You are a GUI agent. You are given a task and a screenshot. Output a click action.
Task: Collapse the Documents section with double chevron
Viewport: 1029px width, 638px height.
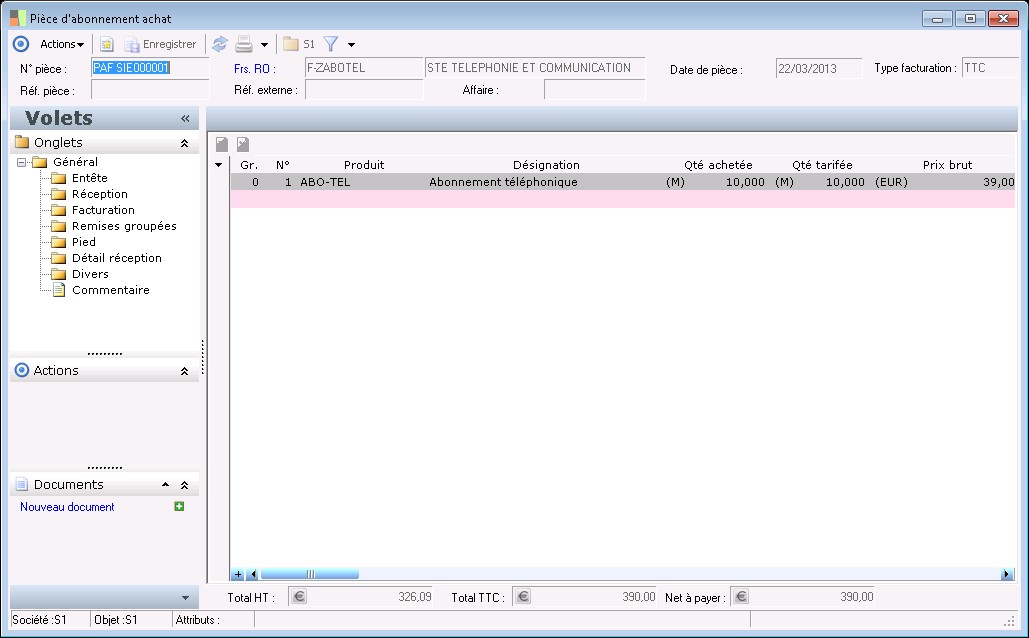pos(184,485)
